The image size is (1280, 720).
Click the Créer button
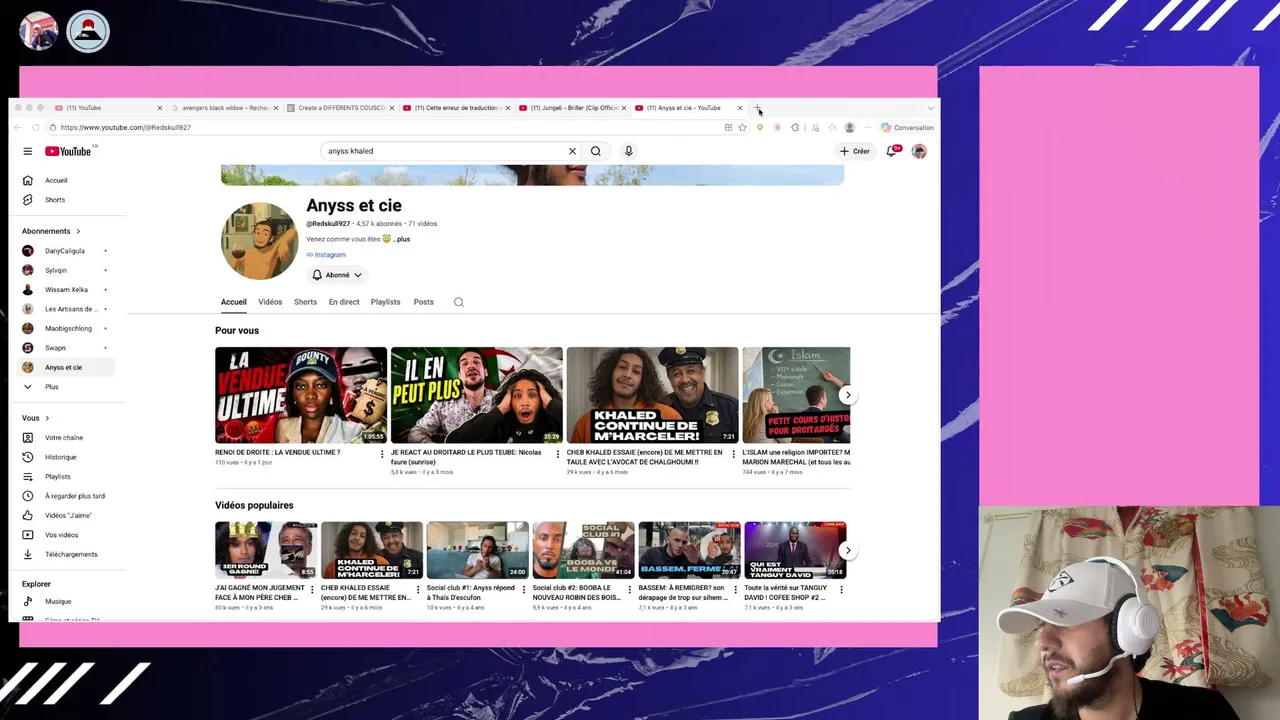pos(855,151)
